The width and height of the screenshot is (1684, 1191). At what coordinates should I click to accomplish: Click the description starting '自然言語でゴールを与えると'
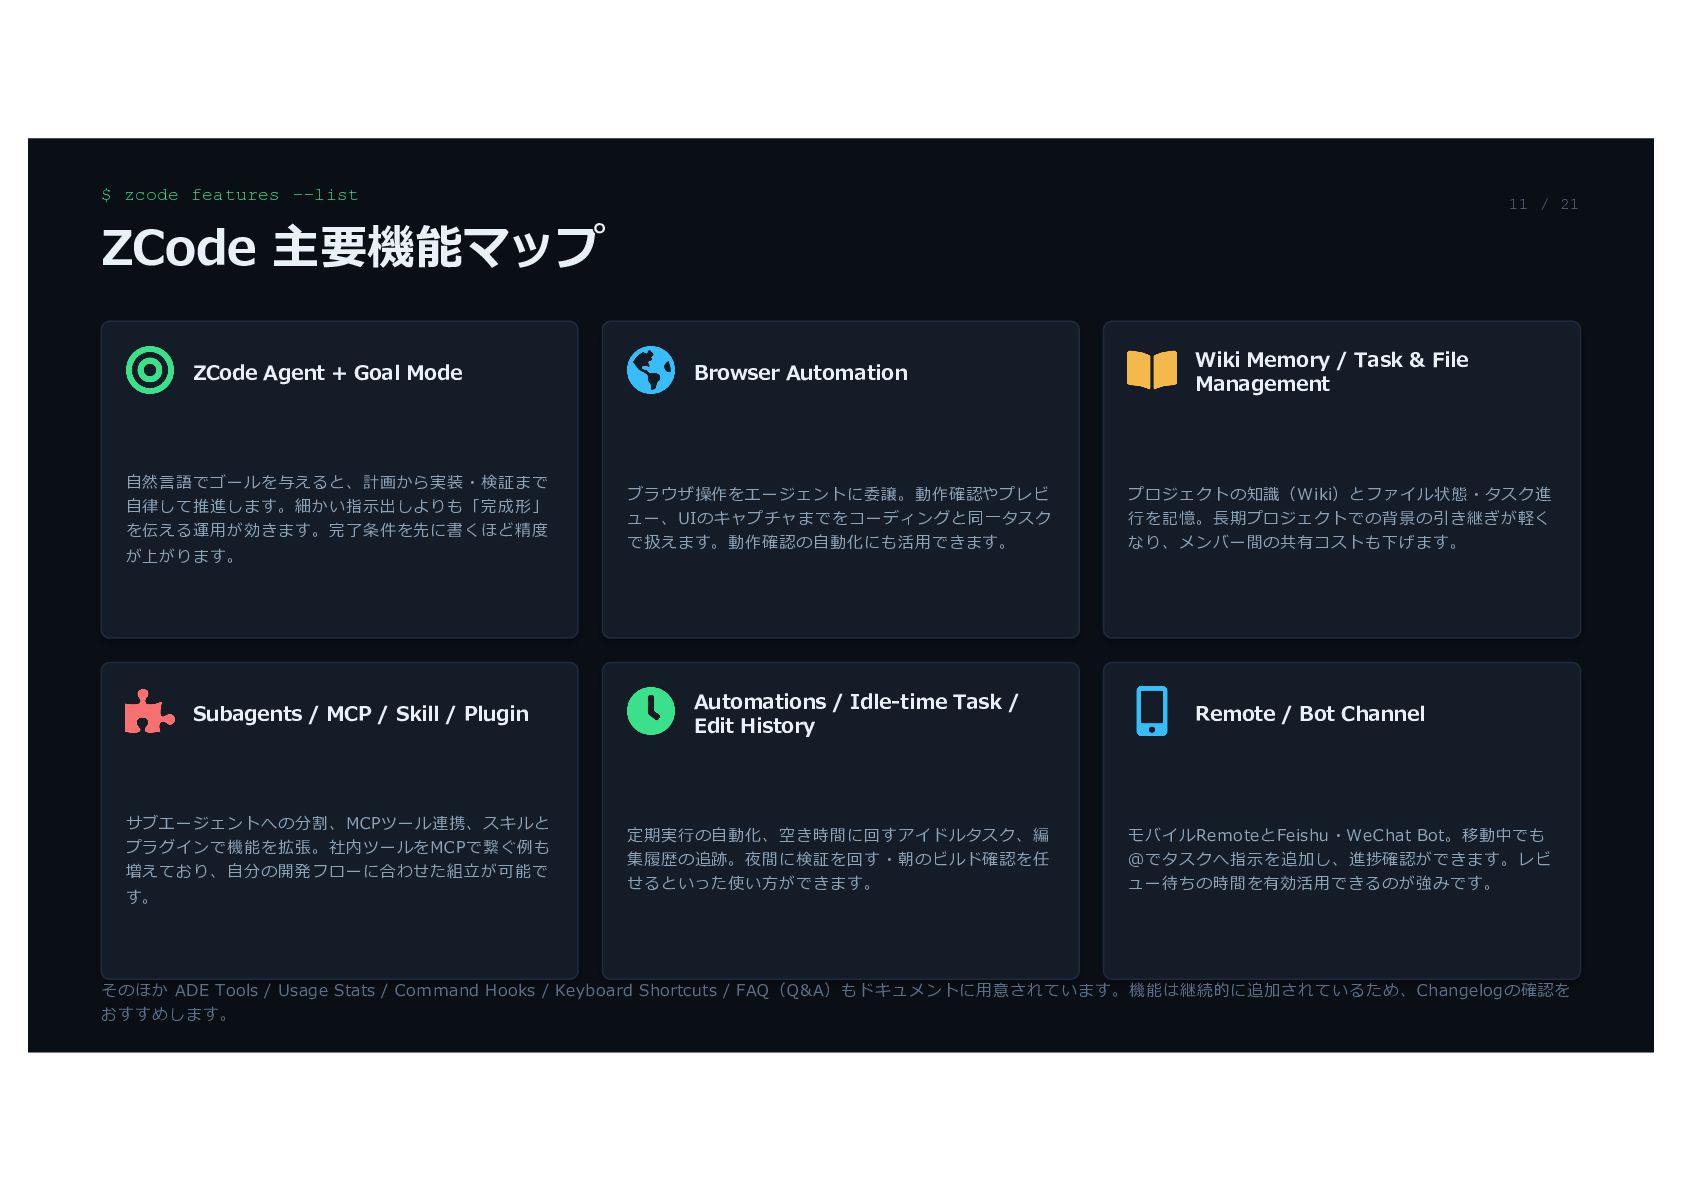pyautogui.click(x=337, y=519)
